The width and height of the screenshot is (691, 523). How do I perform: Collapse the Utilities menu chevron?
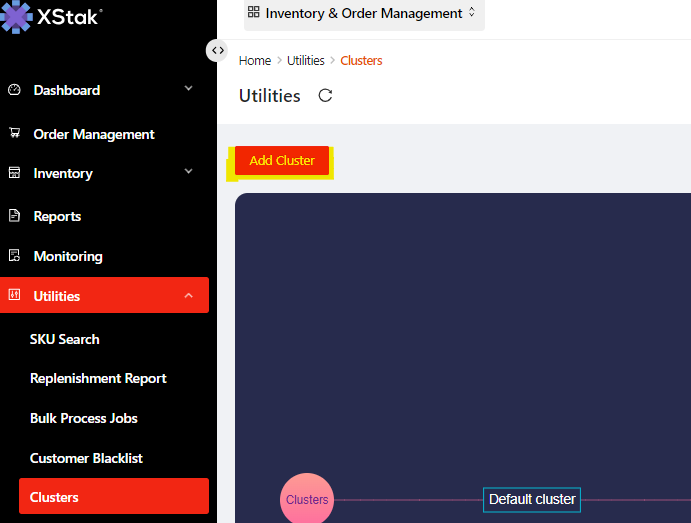tap(188, 296)
